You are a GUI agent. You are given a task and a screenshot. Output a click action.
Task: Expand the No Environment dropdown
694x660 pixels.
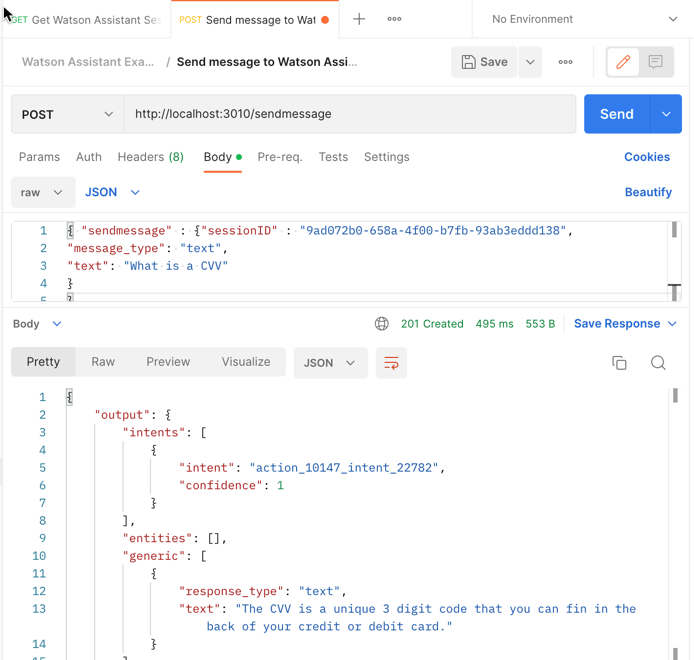click(584, 19)
